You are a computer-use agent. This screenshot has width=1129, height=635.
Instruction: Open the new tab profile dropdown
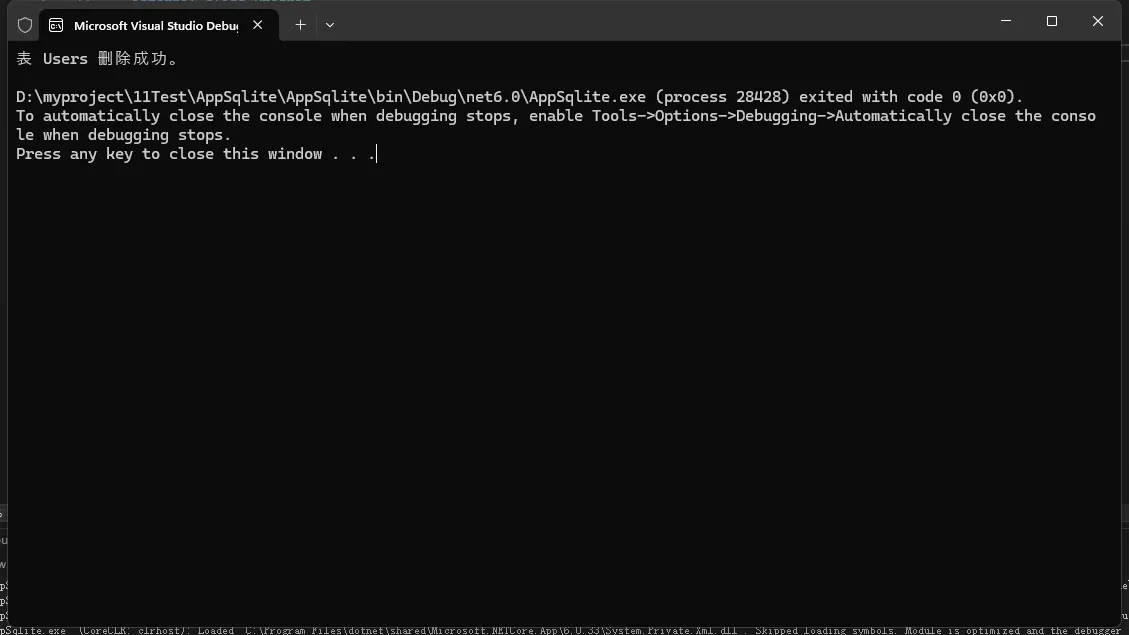pos(330,25)
